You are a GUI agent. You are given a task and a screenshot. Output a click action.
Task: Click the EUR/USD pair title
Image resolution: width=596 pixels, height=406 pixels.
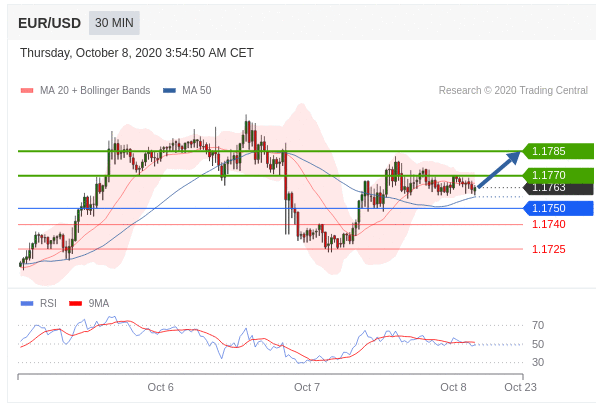coord(49,23)
